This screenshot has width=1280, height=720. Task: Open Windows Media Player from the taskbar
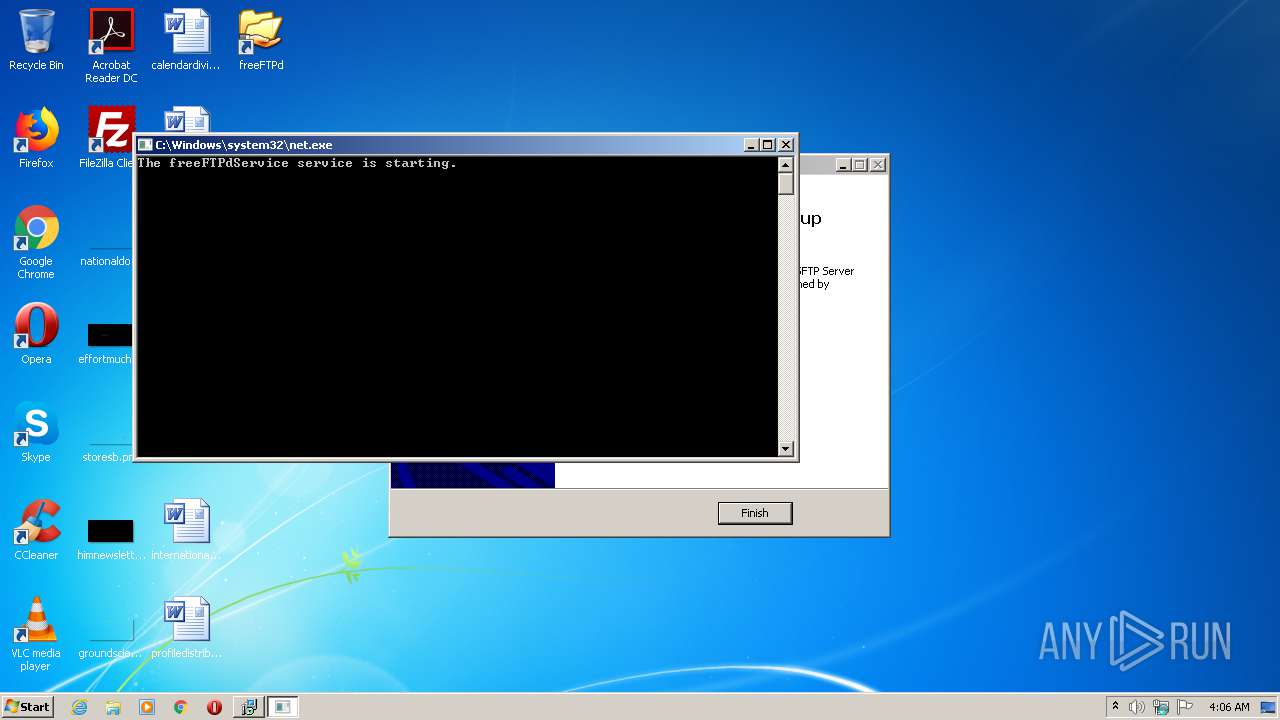[x=147, y=707]
